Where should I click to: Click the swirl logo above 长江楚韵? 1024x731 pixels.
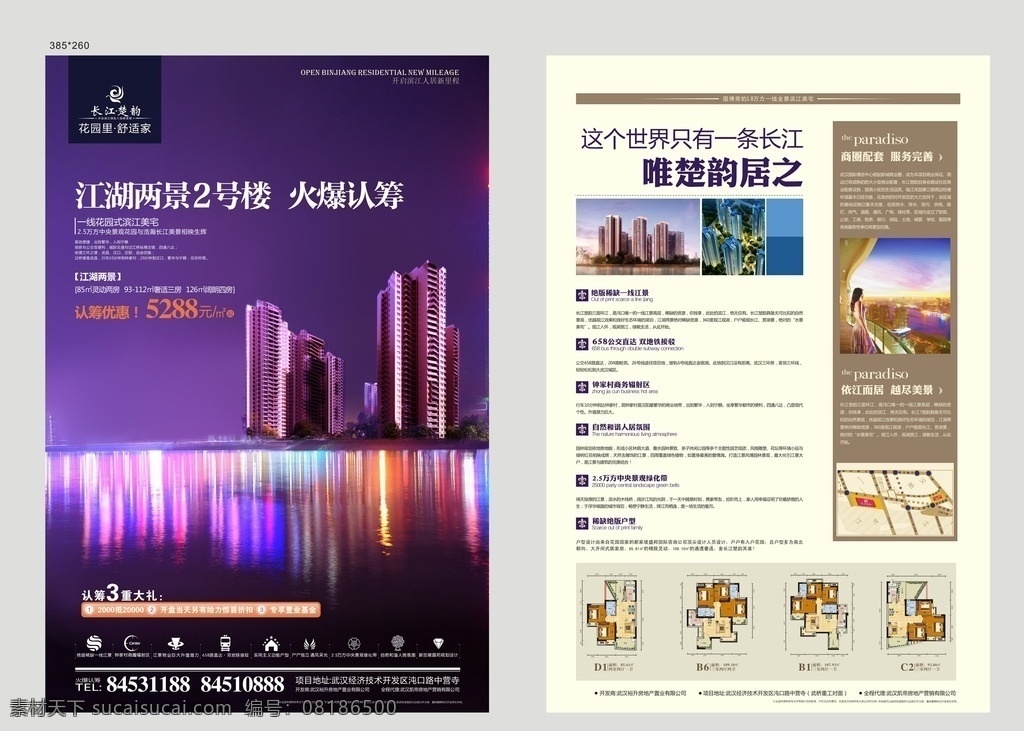coord(116,94)
